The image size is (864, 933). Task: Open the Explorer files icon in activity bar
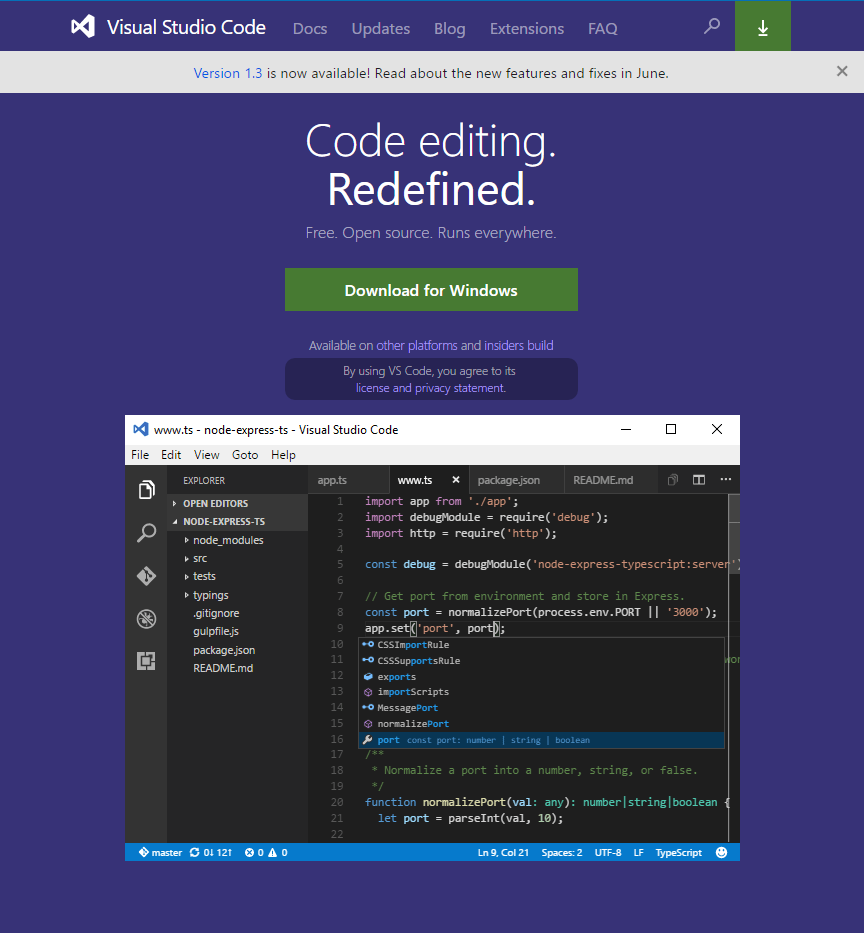pyautogui.click(x=146, y=490)
